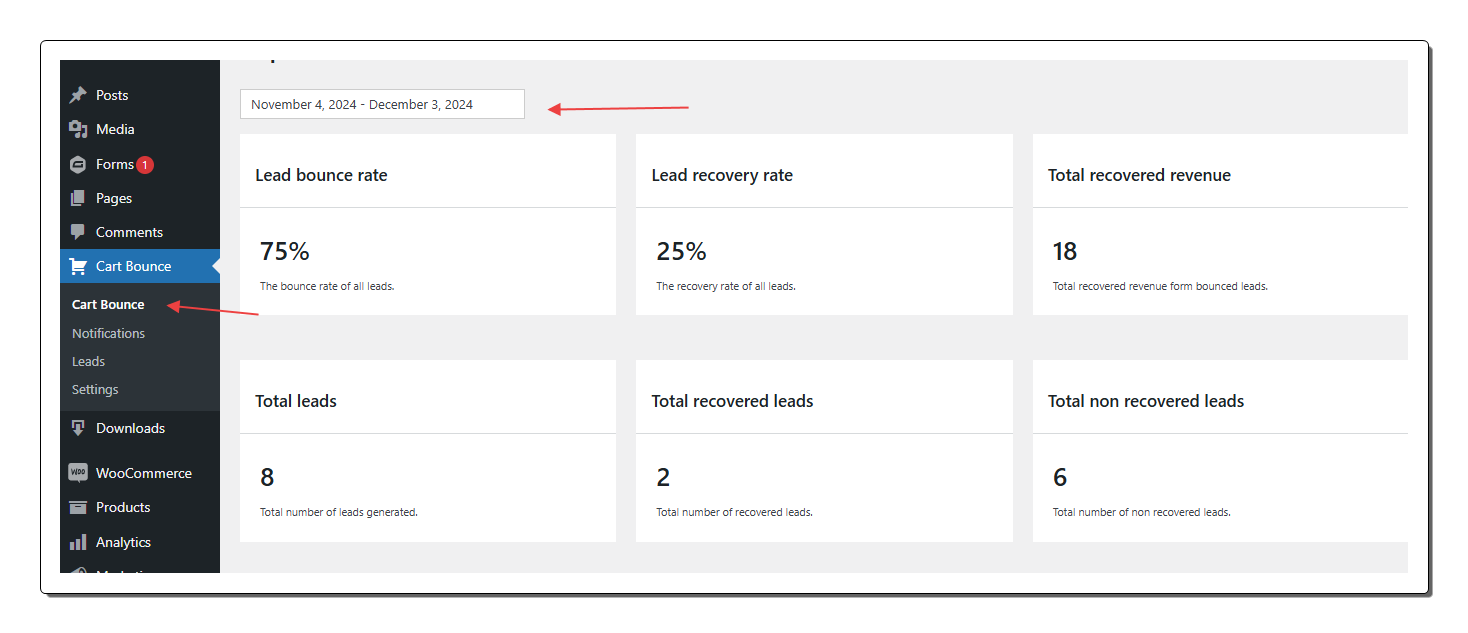The height and width of the screenshot is (633, 1468).
Task: Click the Downloads icon in sidebar
Action: point(78,429)
